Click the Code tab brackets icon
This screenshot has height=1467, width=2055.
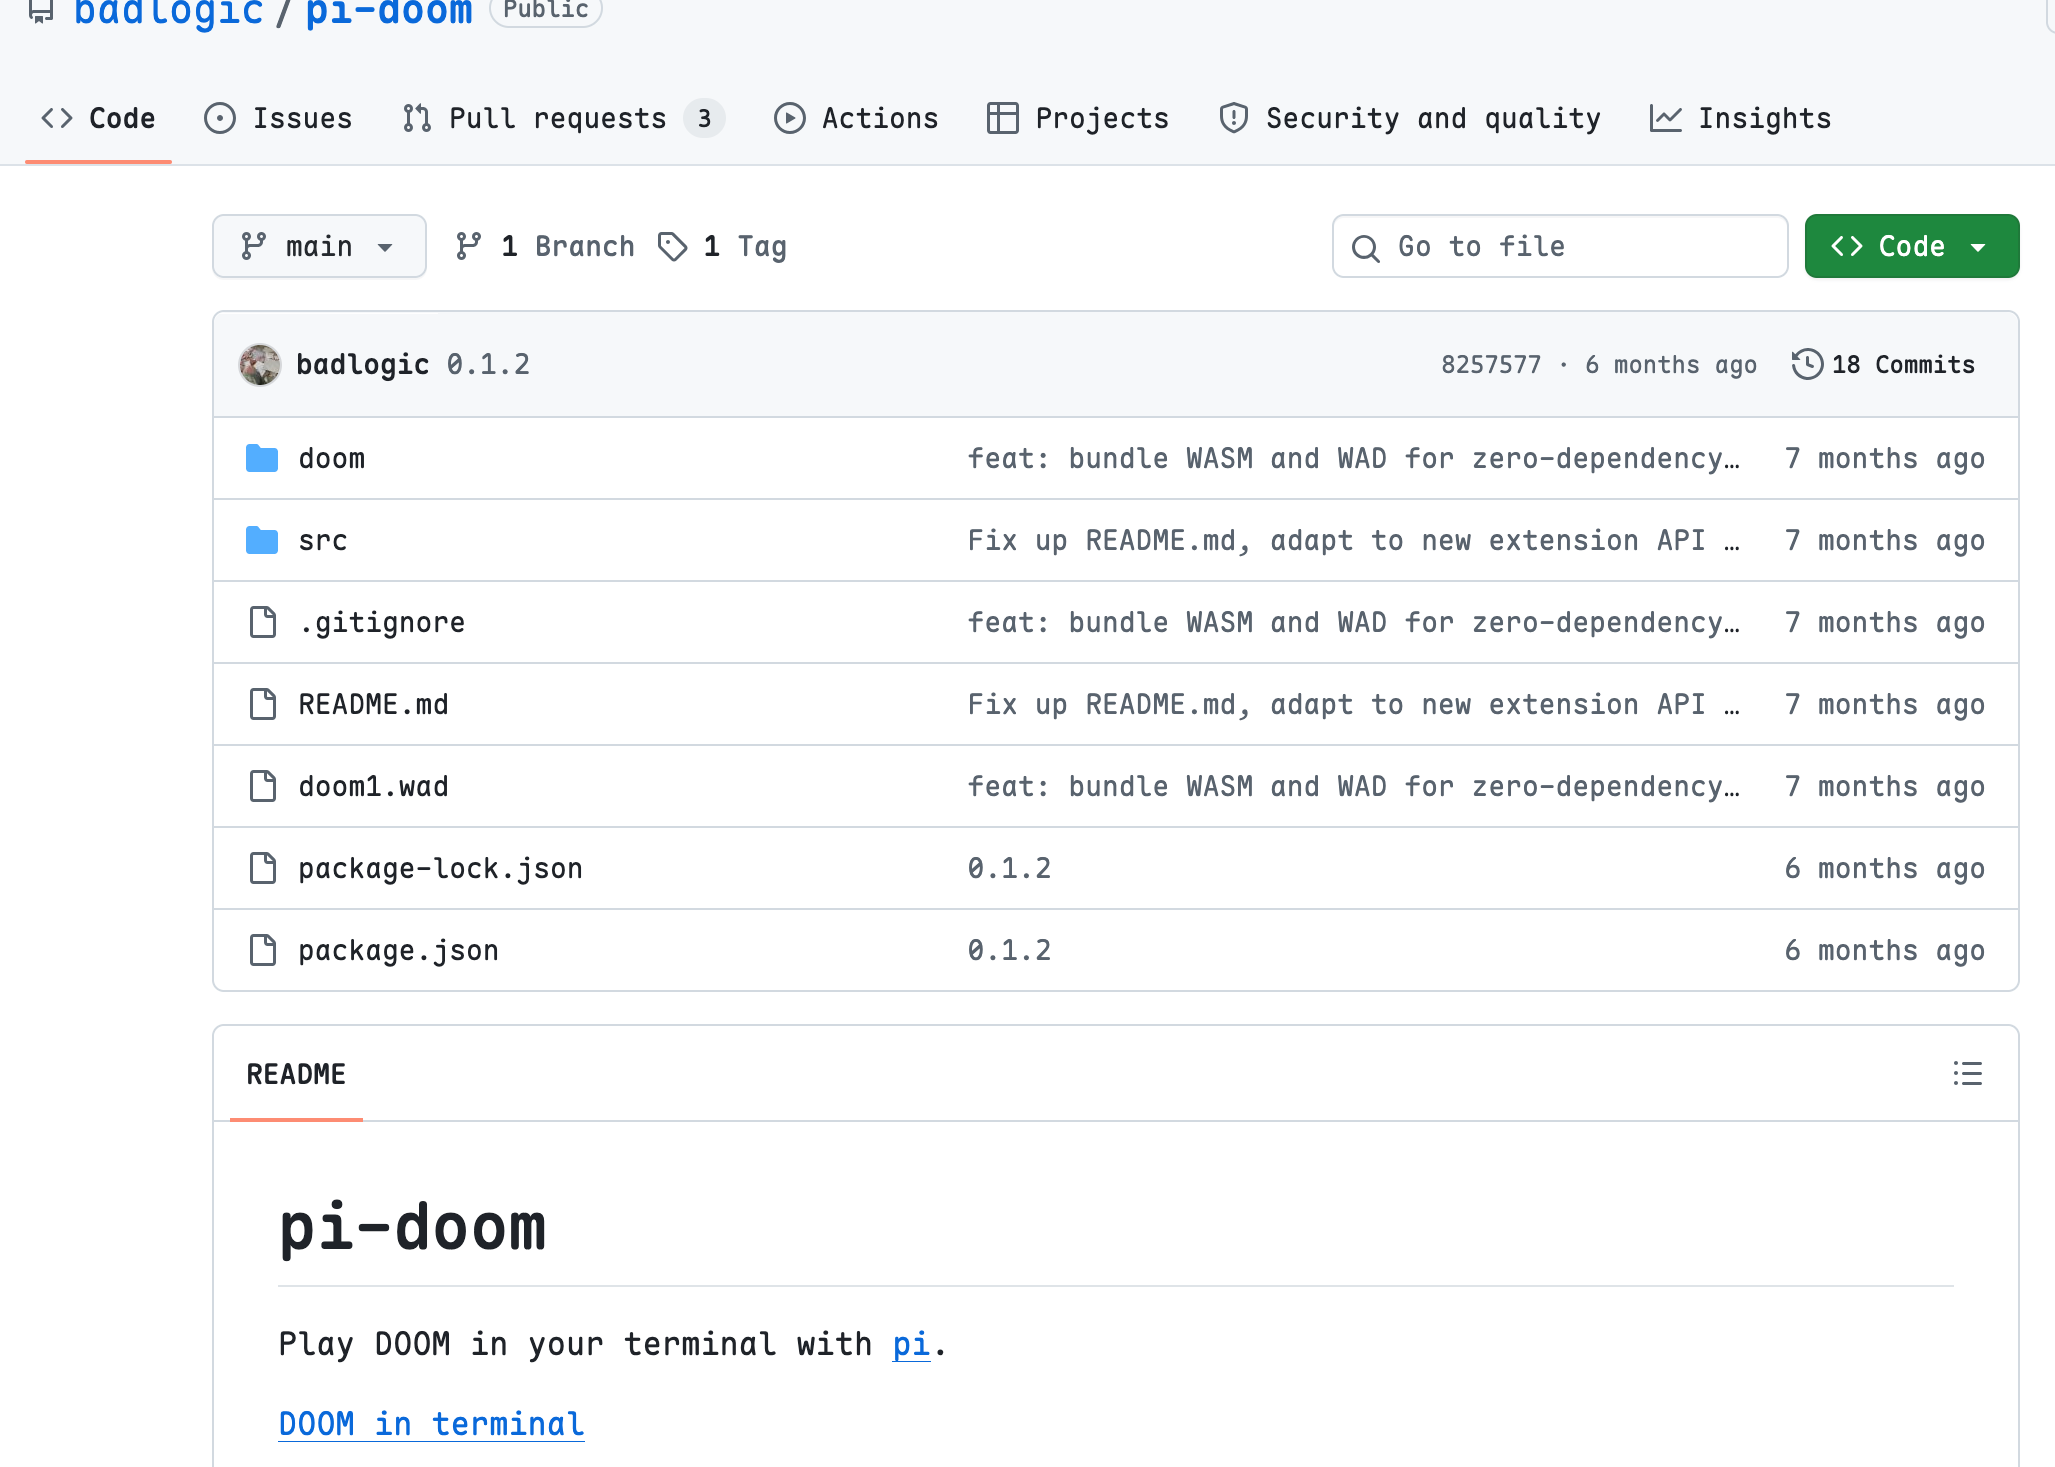(57, 118)
